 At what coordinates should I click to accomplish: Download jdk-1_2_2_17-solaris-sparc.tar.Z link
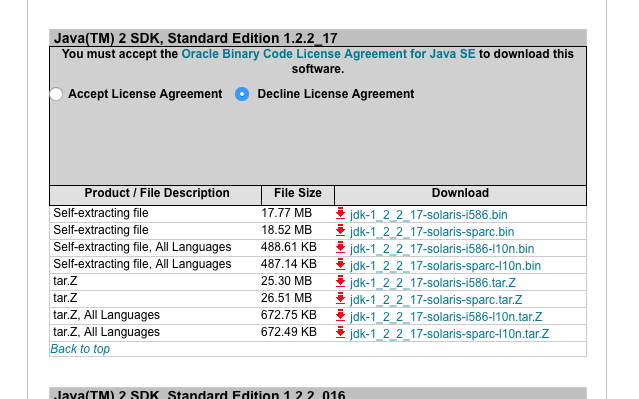[436, 300]
